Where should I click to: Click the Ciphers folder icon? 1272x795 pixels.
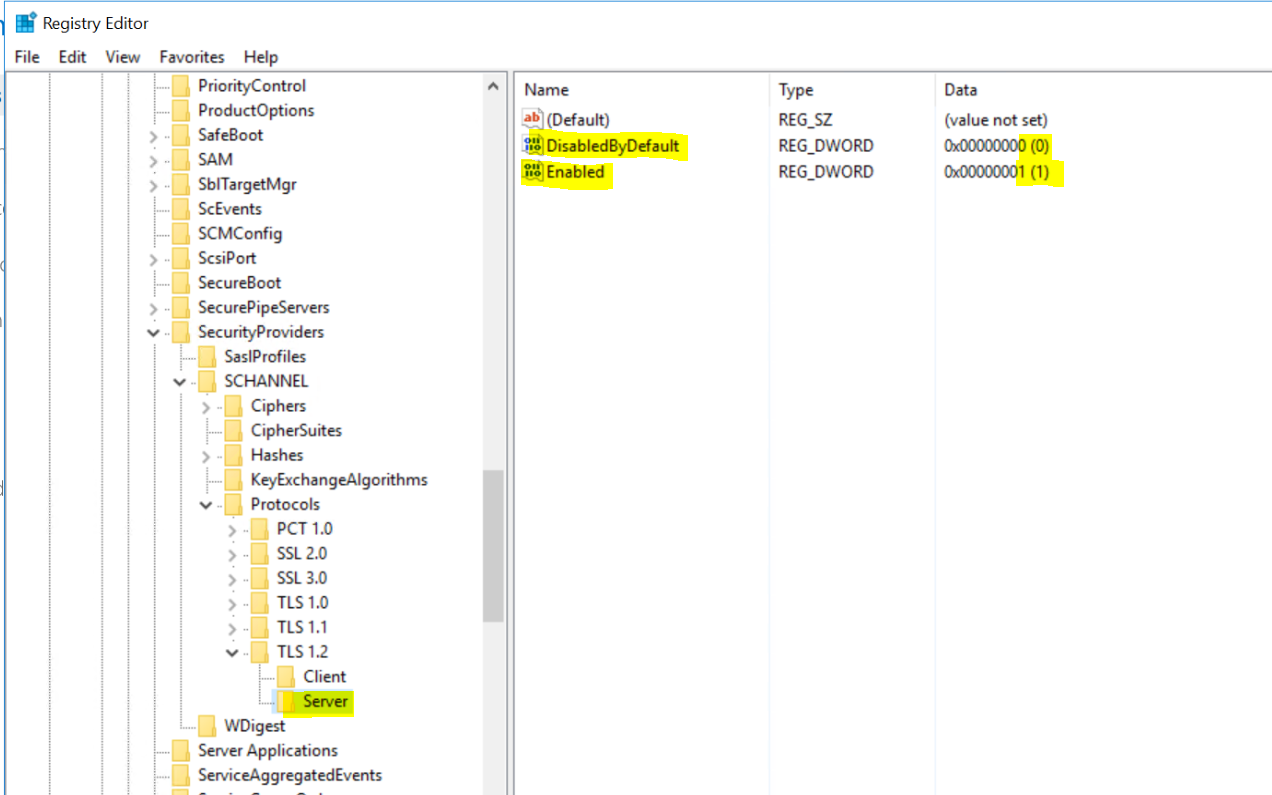pyautogui.click(x=233, y=406)
